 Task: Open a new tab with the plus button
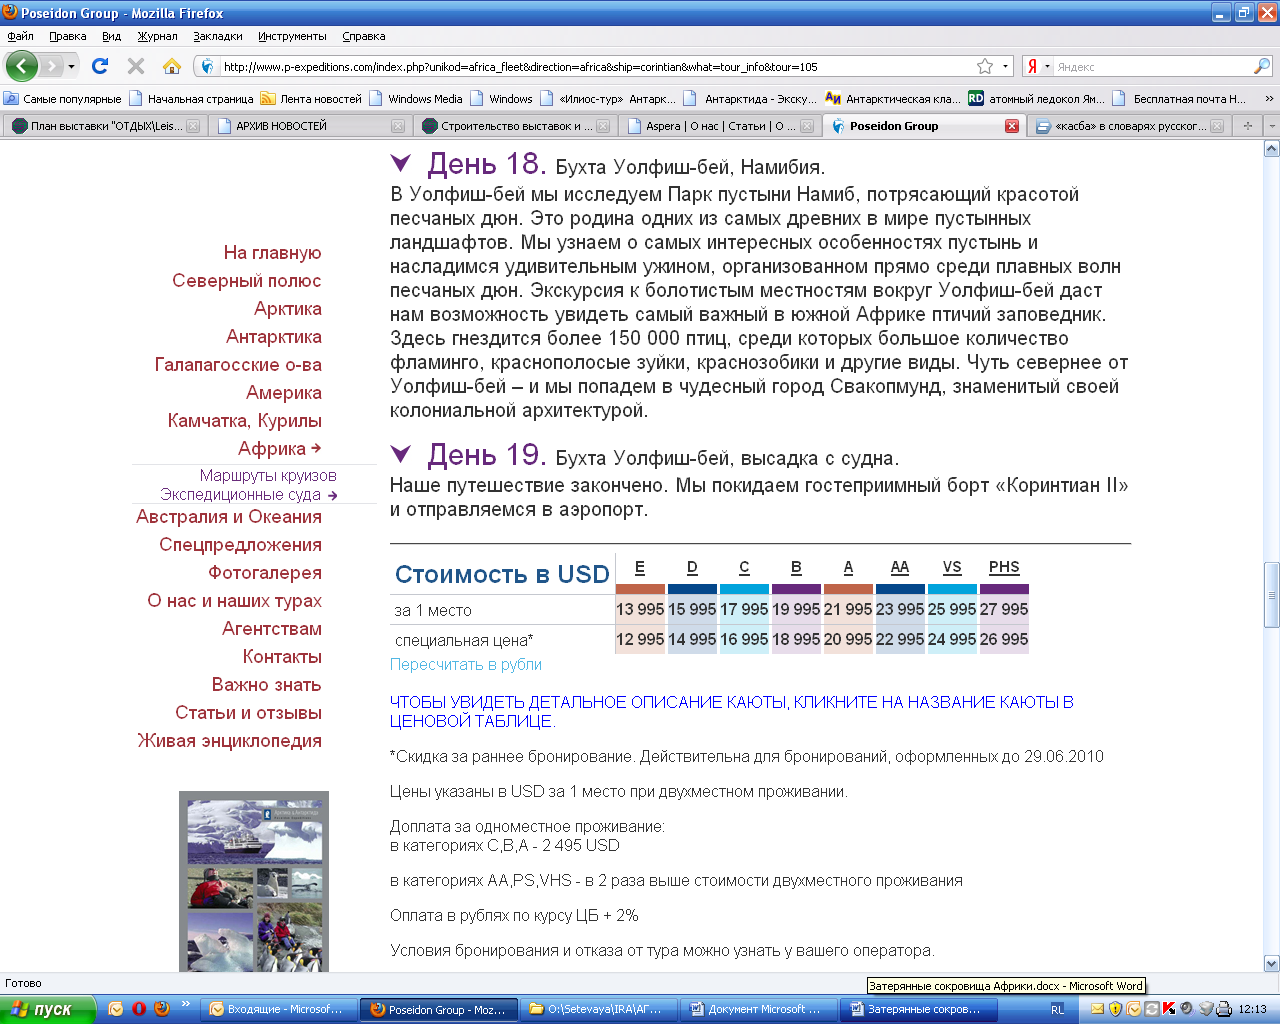[1247, 126]
